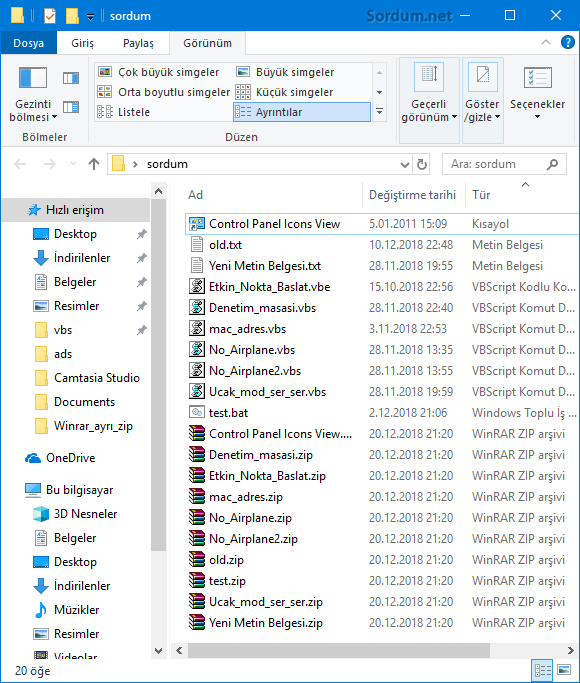Expand address bar history dropdown
The height and width of the screenshot is (683, 580).
click(x=405, y=165)
